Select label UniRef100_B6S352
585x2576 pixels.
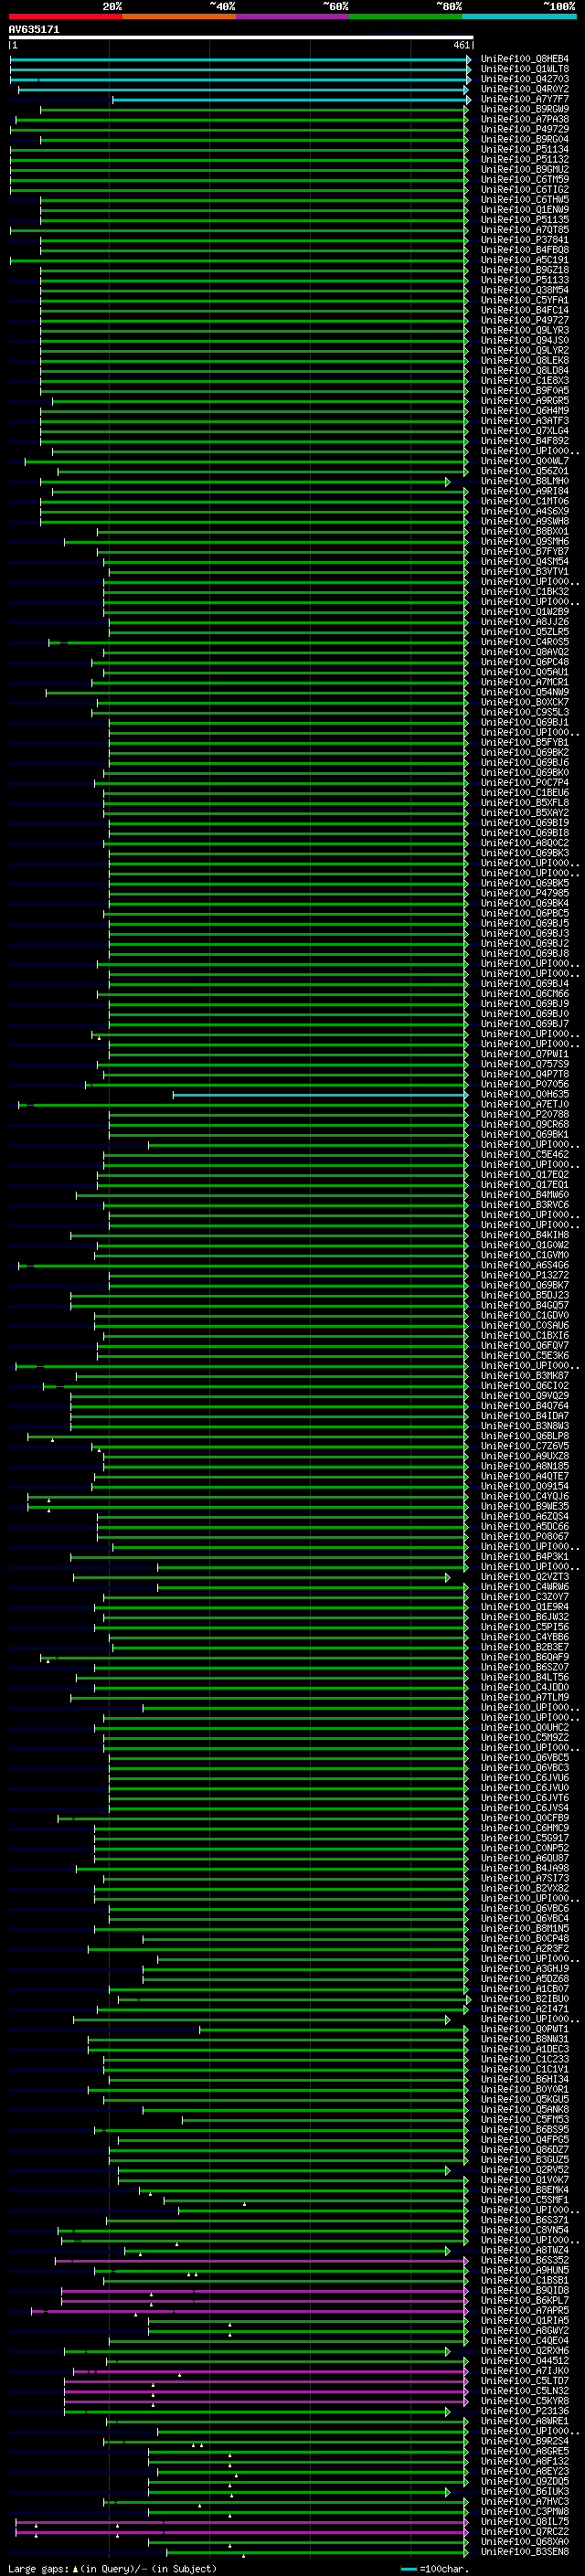(x=525, y=2261)
